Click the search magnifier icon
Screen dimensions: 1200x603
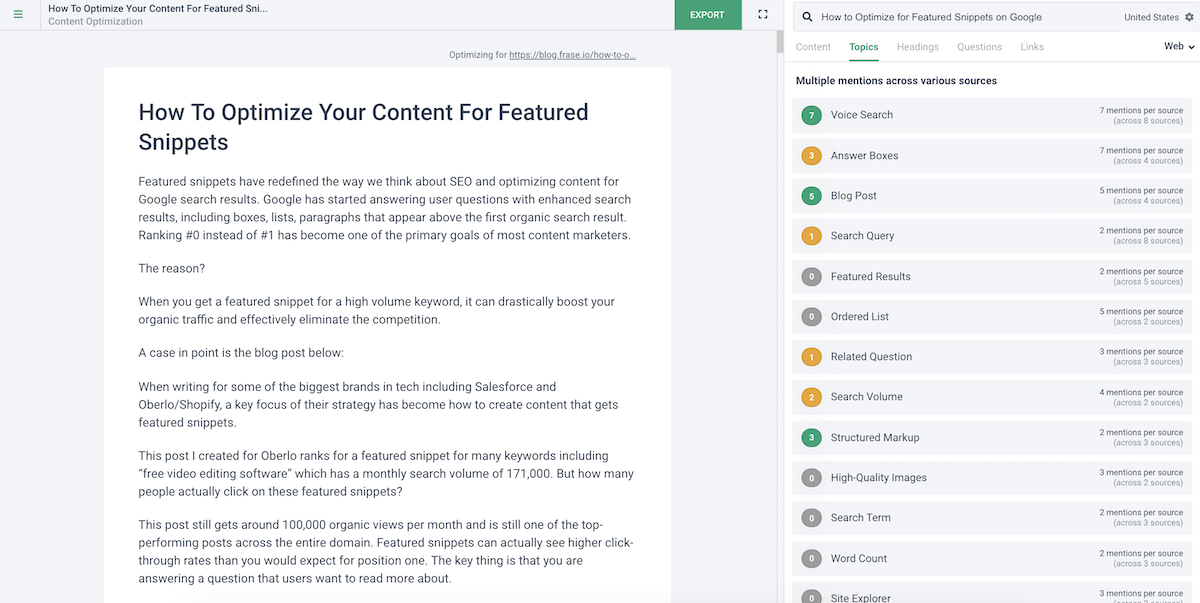808,17
